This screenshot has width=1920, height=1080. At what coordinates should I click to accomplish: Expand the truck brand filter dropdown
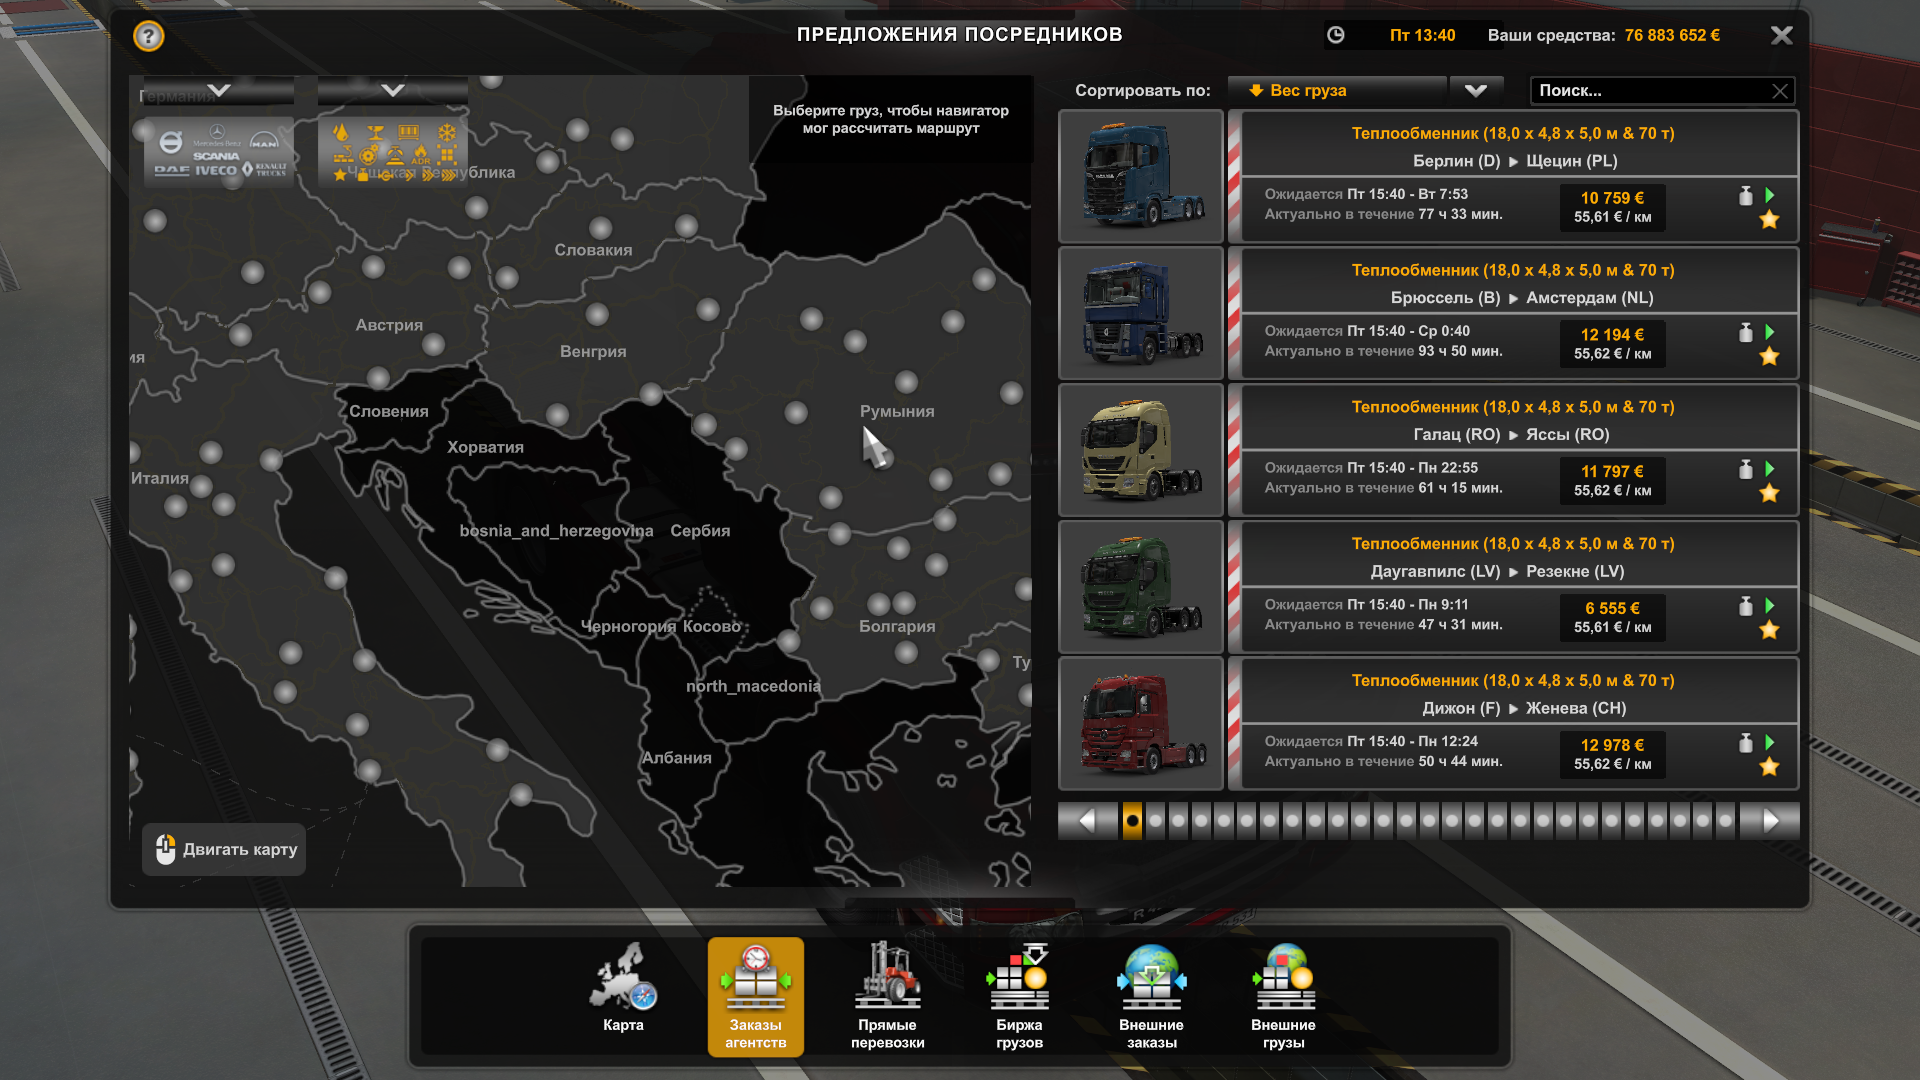(x=219, y=91)
